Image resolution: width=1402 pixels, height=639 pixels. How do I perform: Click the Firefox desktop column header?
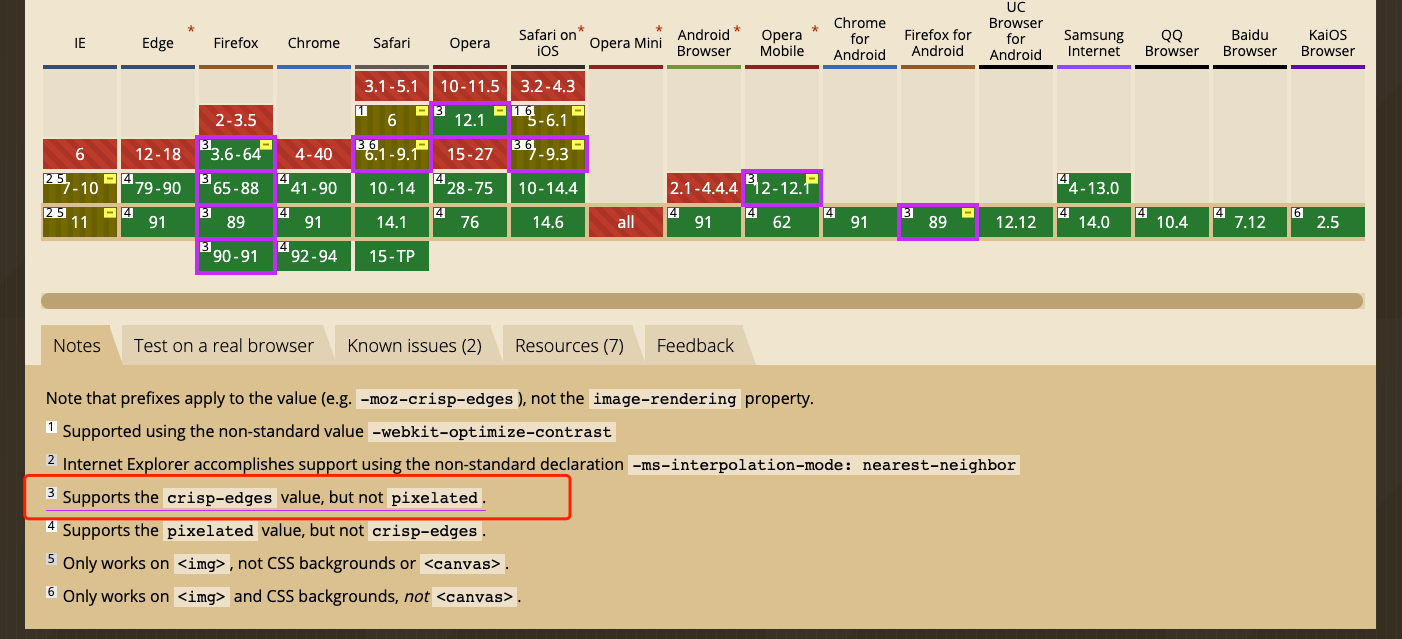click(x=236, y=43)
